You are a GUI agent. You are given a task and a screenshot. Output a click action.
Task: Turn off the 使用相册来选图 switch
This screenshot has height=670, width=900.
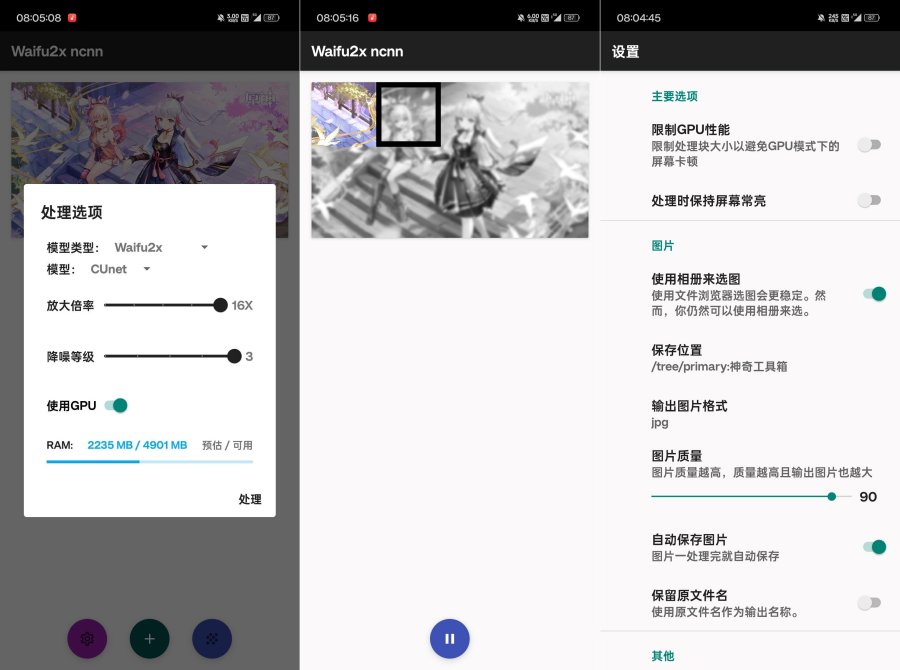875,295
